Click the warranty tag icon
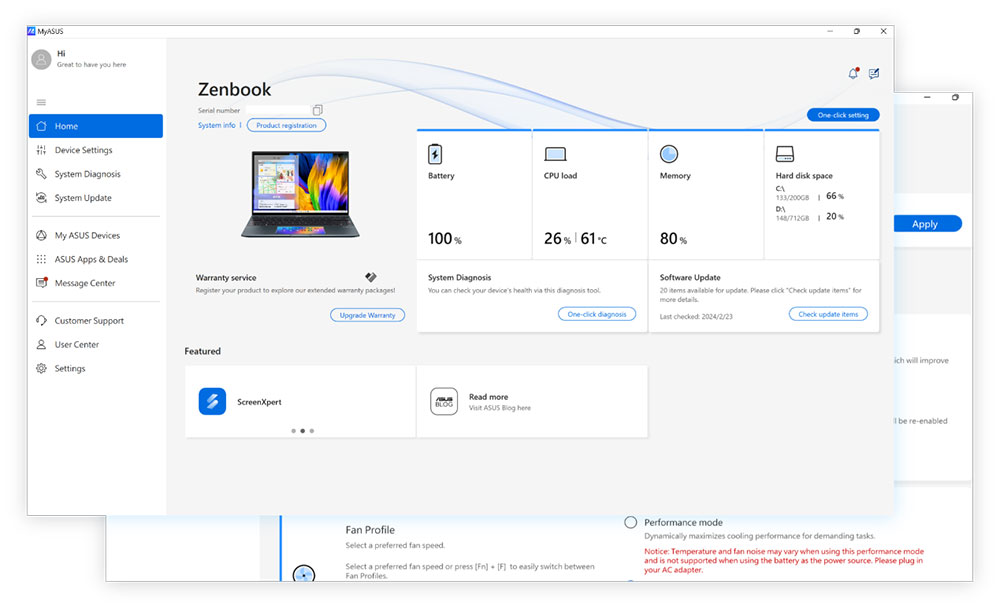The height and width of the screenshot is (610, 1000). [x=371, y=277]
